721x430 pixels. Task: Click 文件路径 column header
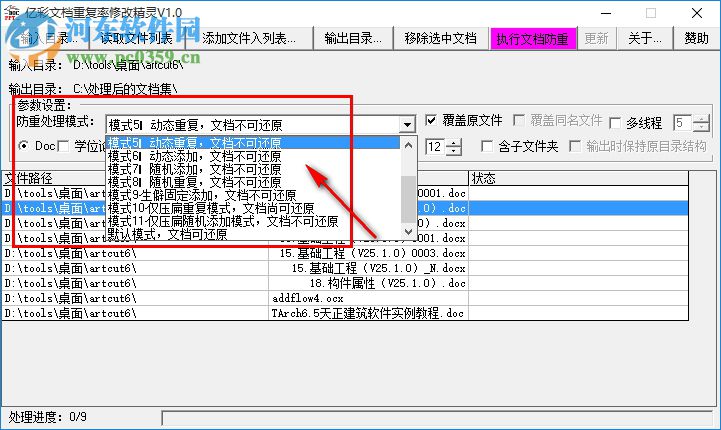[x=54, y=178]
